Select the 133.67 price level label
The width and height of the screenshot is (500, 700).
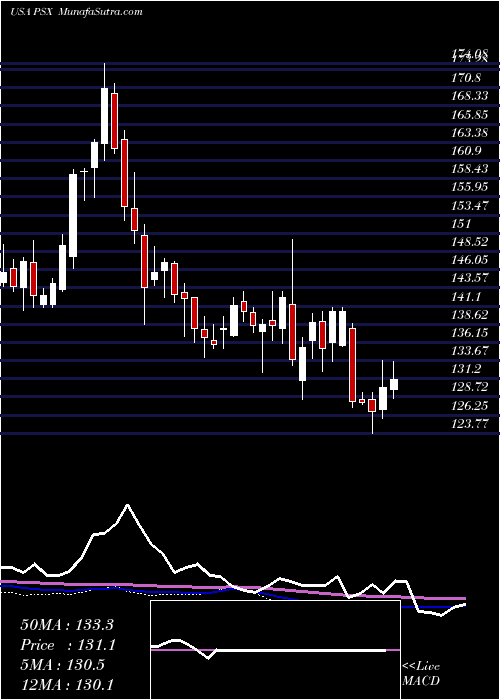tap(470, 351)
